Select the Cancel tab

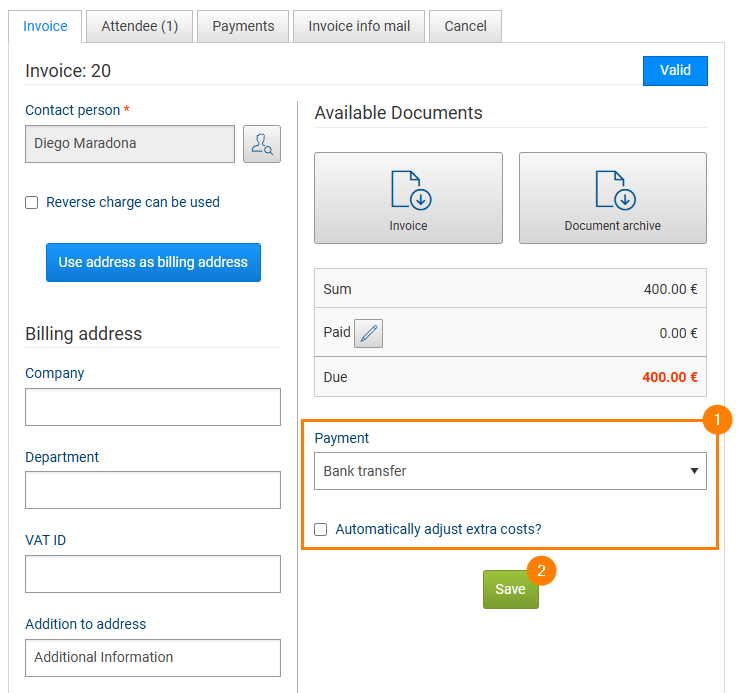tap(465, 27)
